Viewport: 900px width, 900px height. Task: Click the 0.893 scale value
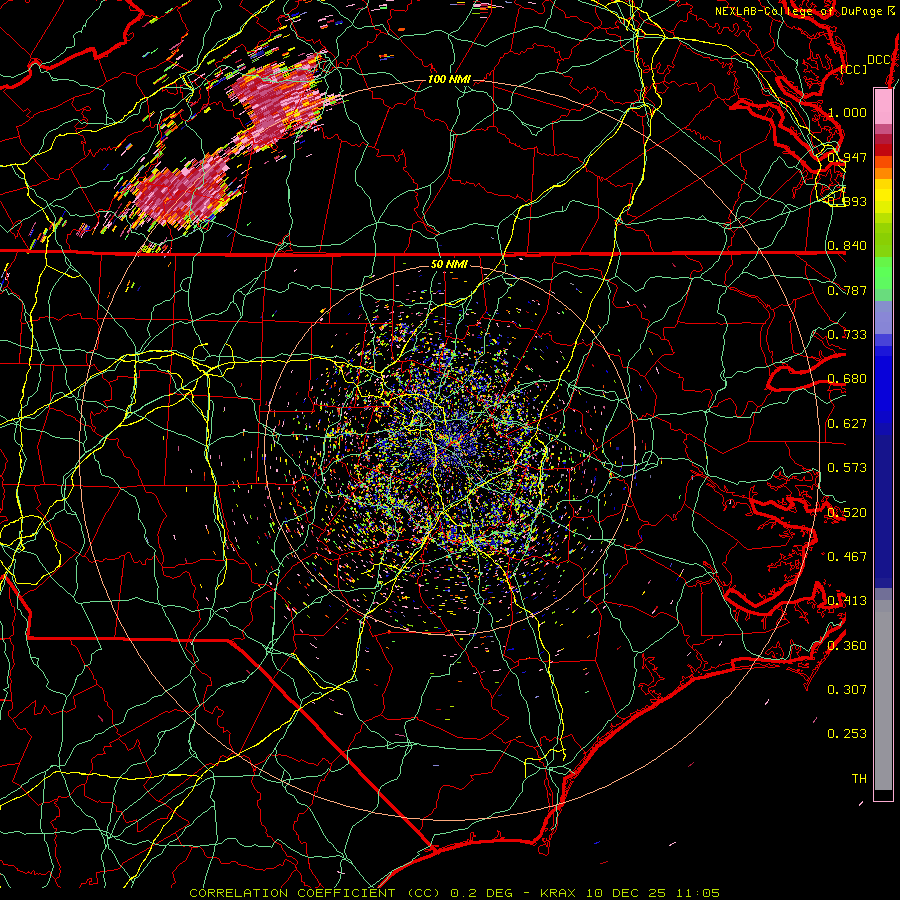pyautogui.click(x=847, y=201)
